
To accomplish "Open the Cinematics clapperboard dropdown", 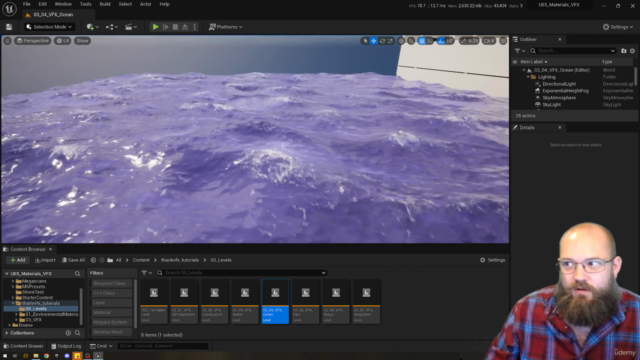I will tap(131, 27).
